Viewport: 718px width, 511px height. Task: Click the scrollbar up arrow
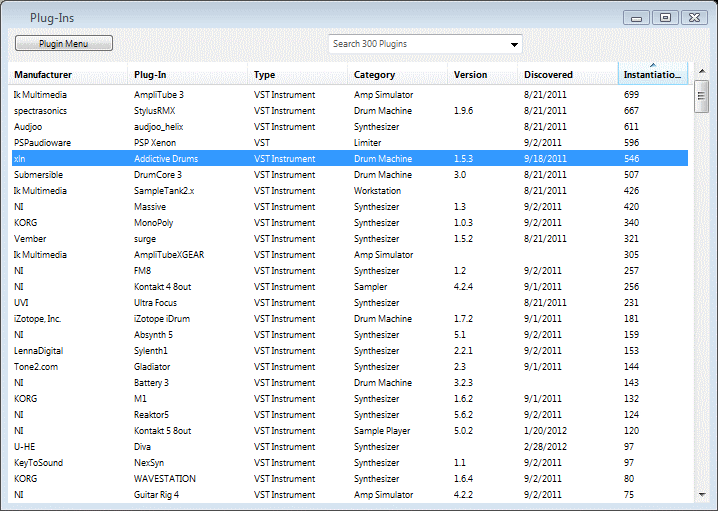coord(702,71)
